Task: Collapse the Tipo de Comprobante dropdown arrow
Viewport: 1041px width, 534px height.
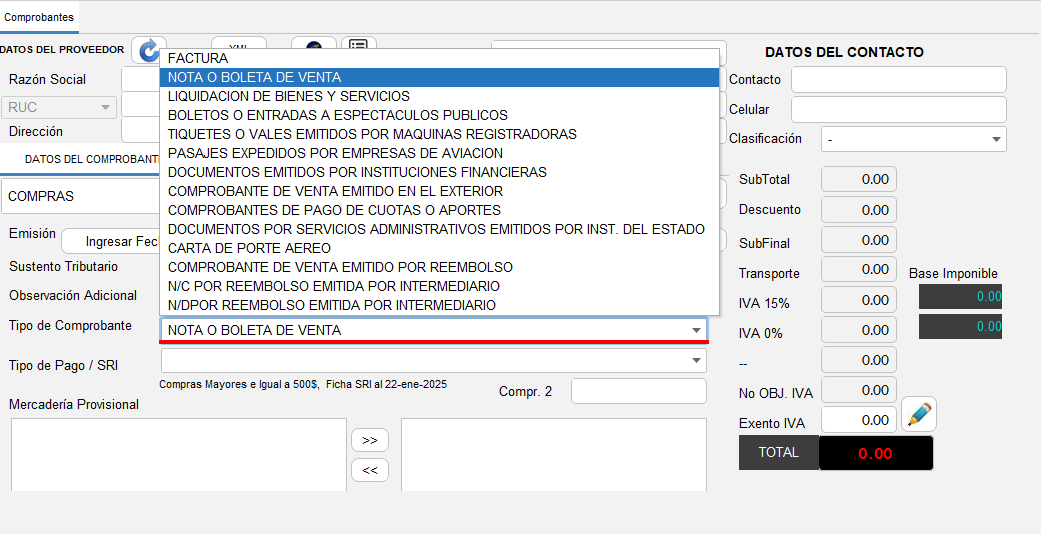Action: tap(695, 330)
